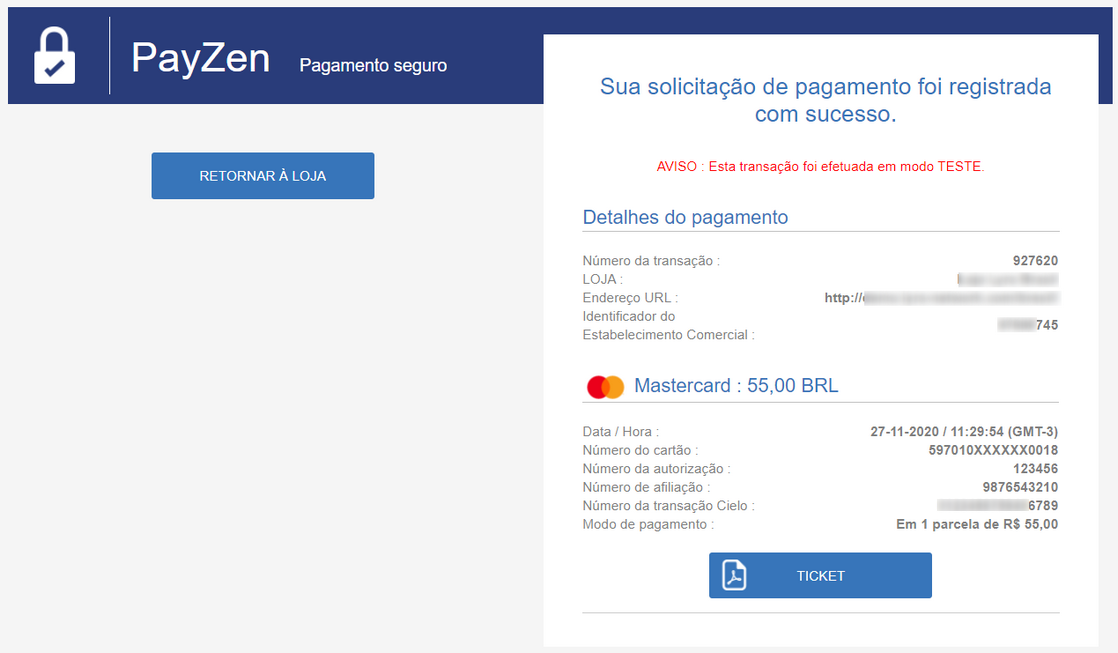Screen dimensions: 1118x653
Task: Click the 'Endereço URL :' label
Action: 630,298
